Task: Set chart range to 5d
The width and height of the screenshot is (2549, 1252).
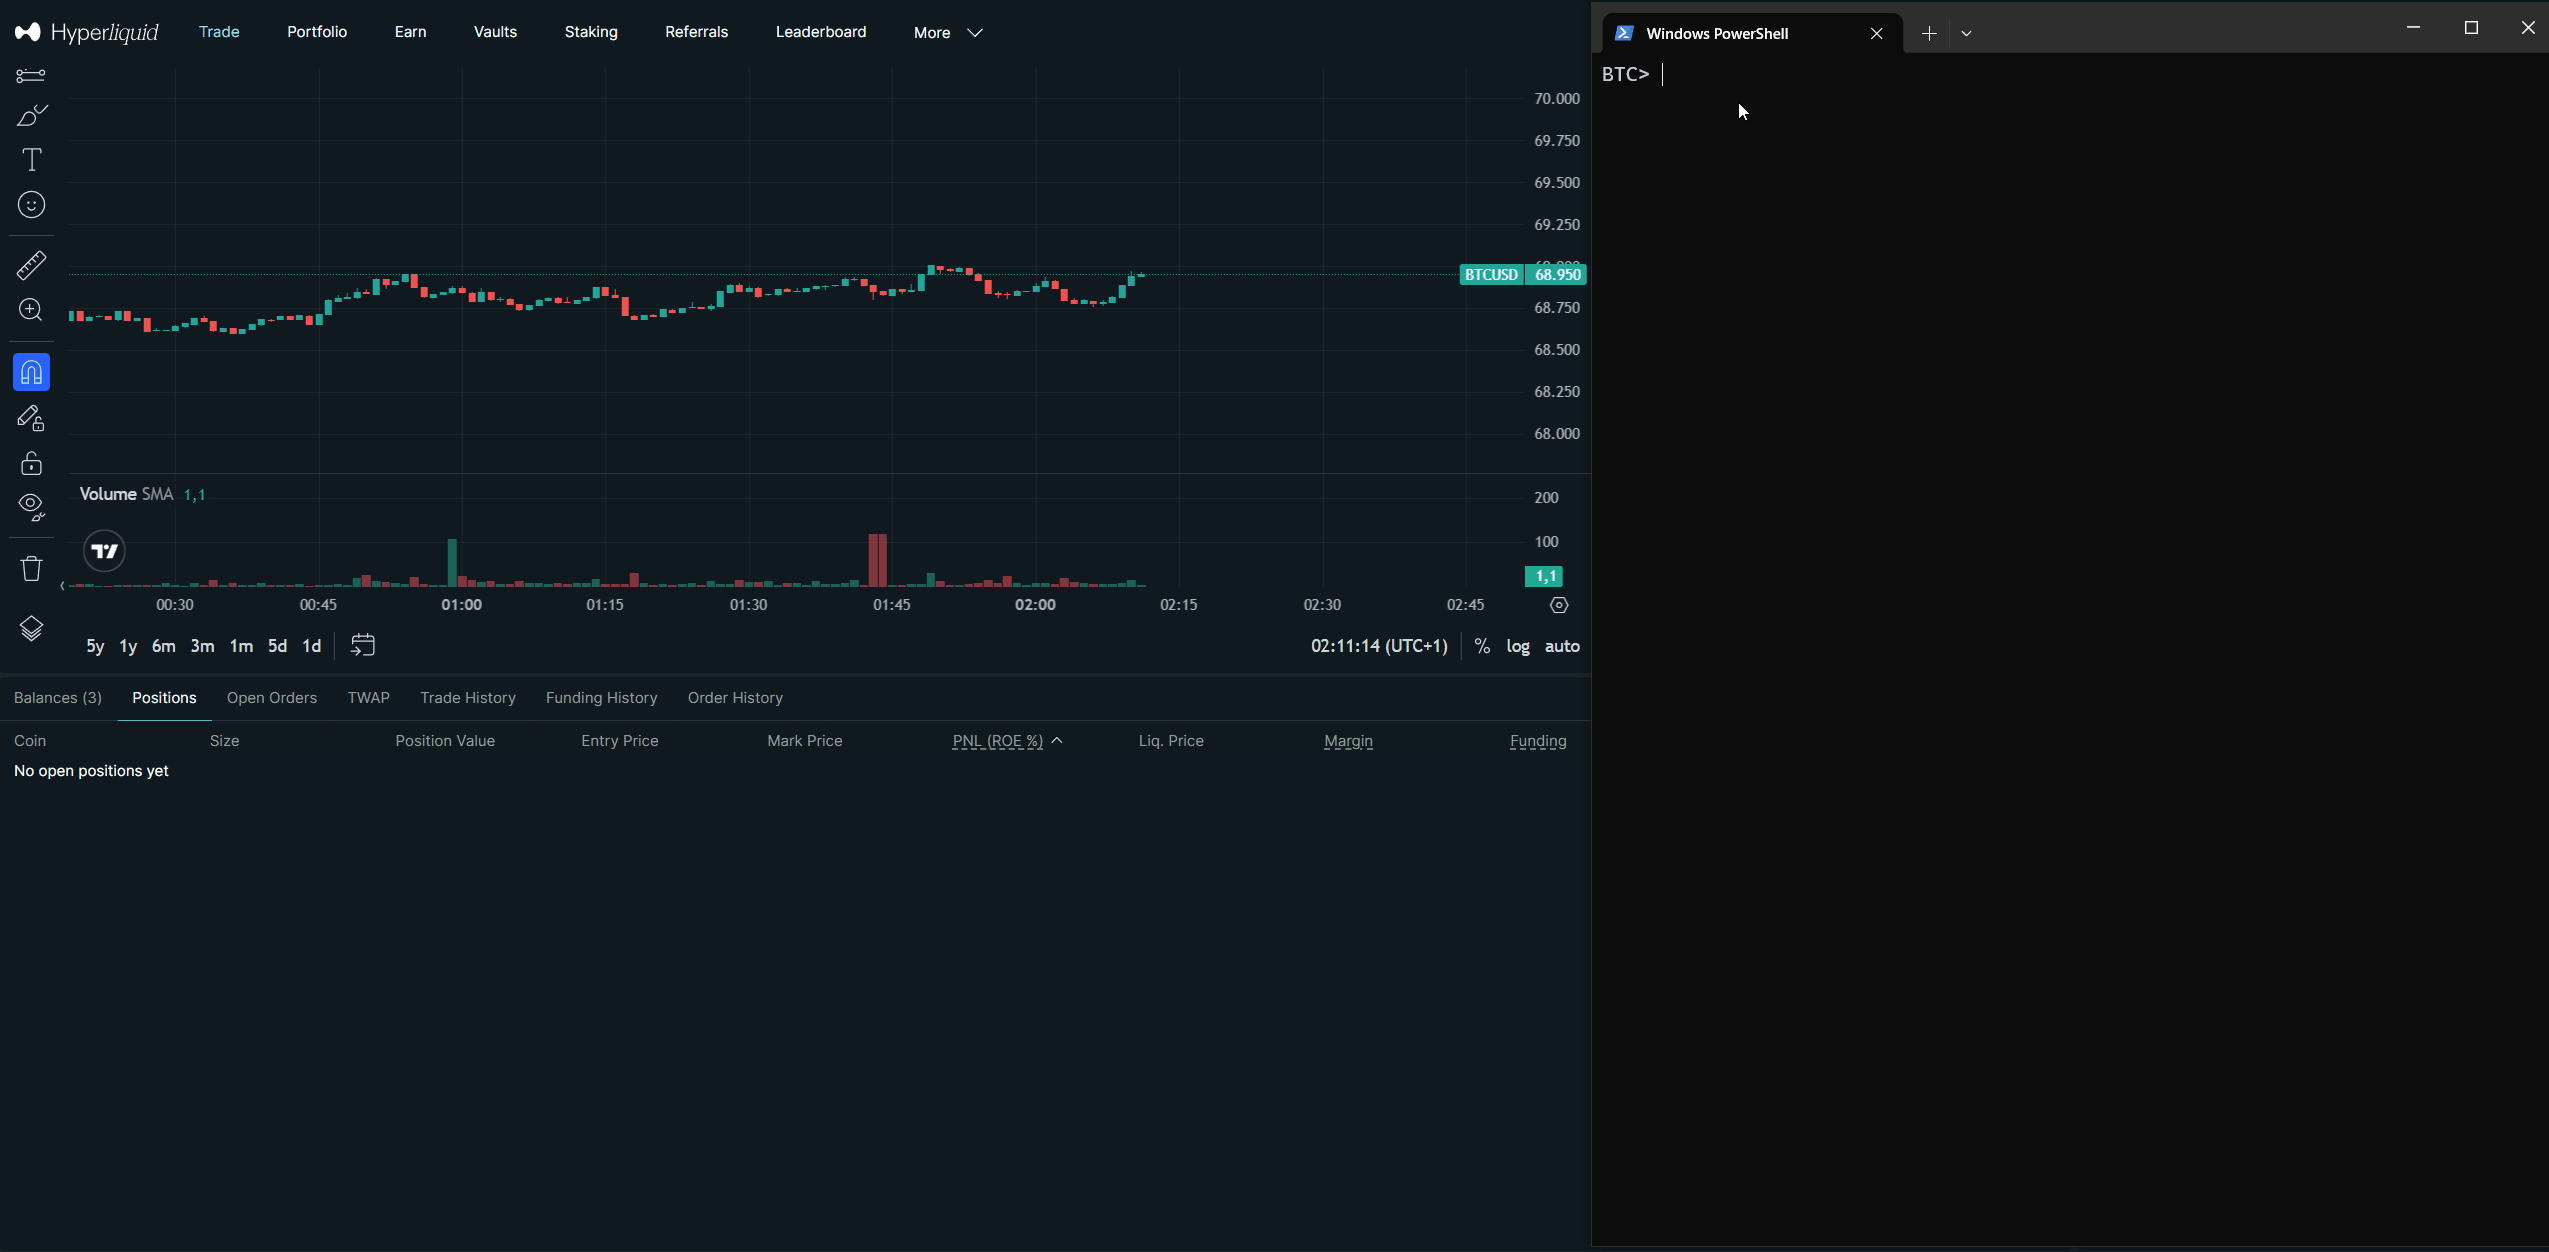Action: coord(277,646)
